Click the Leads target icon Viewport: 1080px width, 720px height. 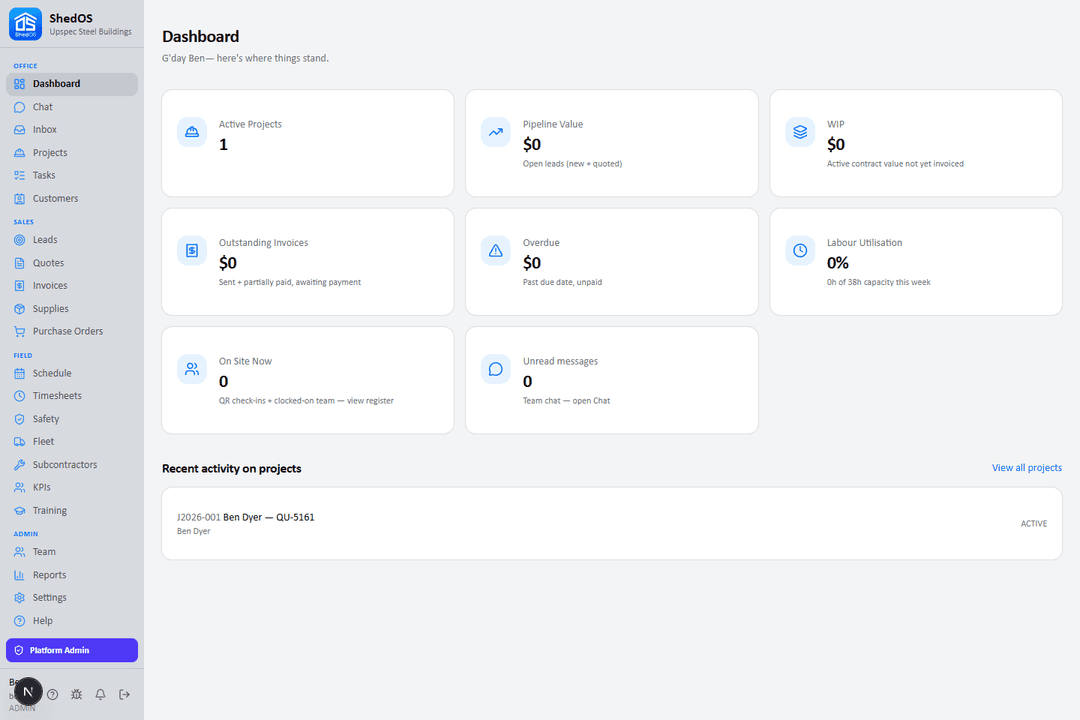(x=19, y=240)
